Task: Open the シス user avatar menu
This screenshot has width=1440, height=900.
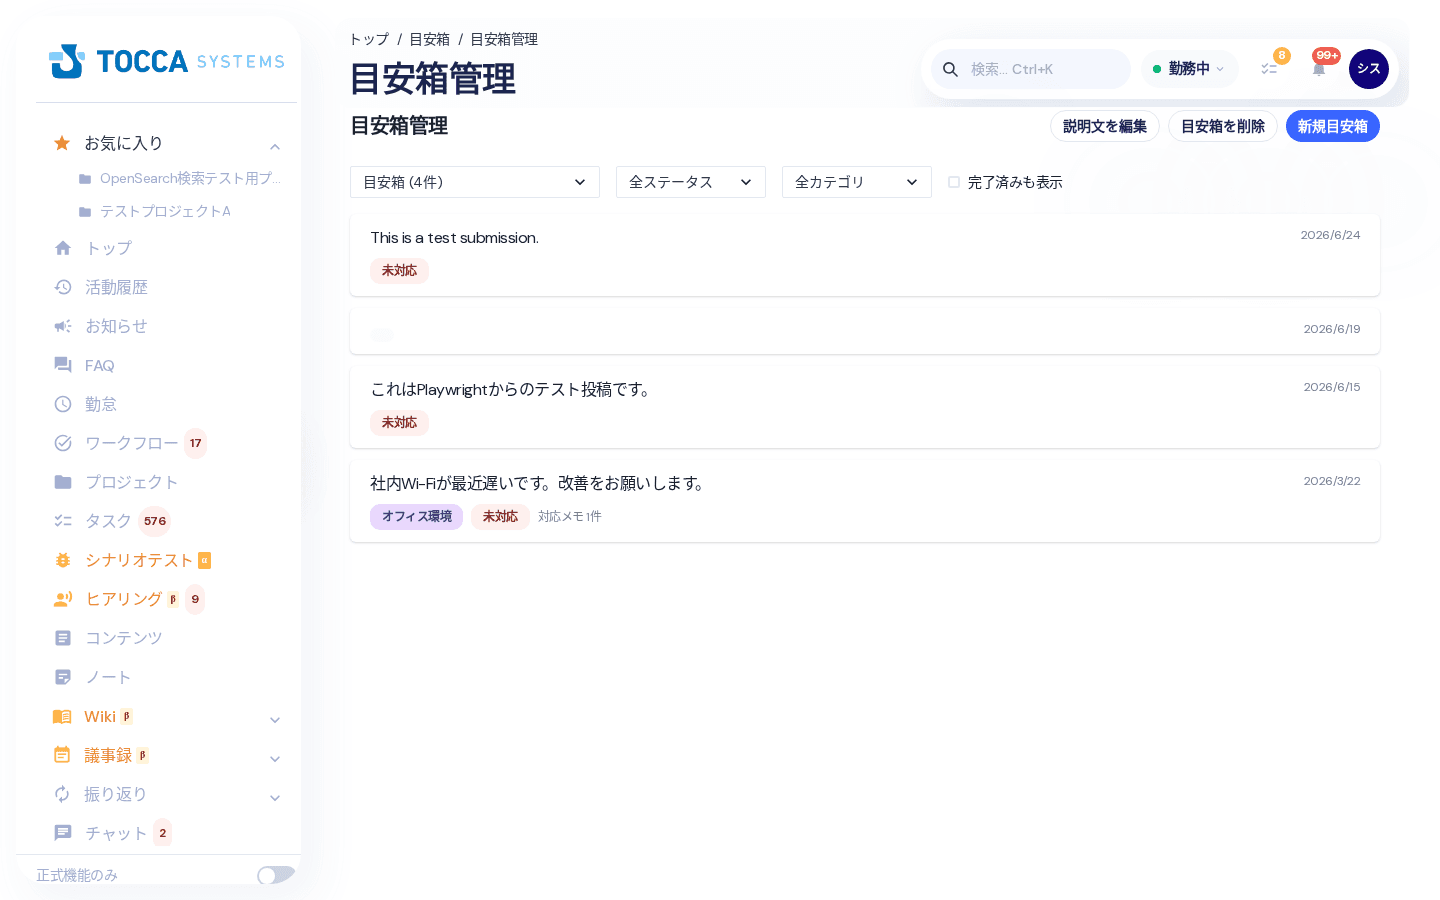Action: point(1369,69)
